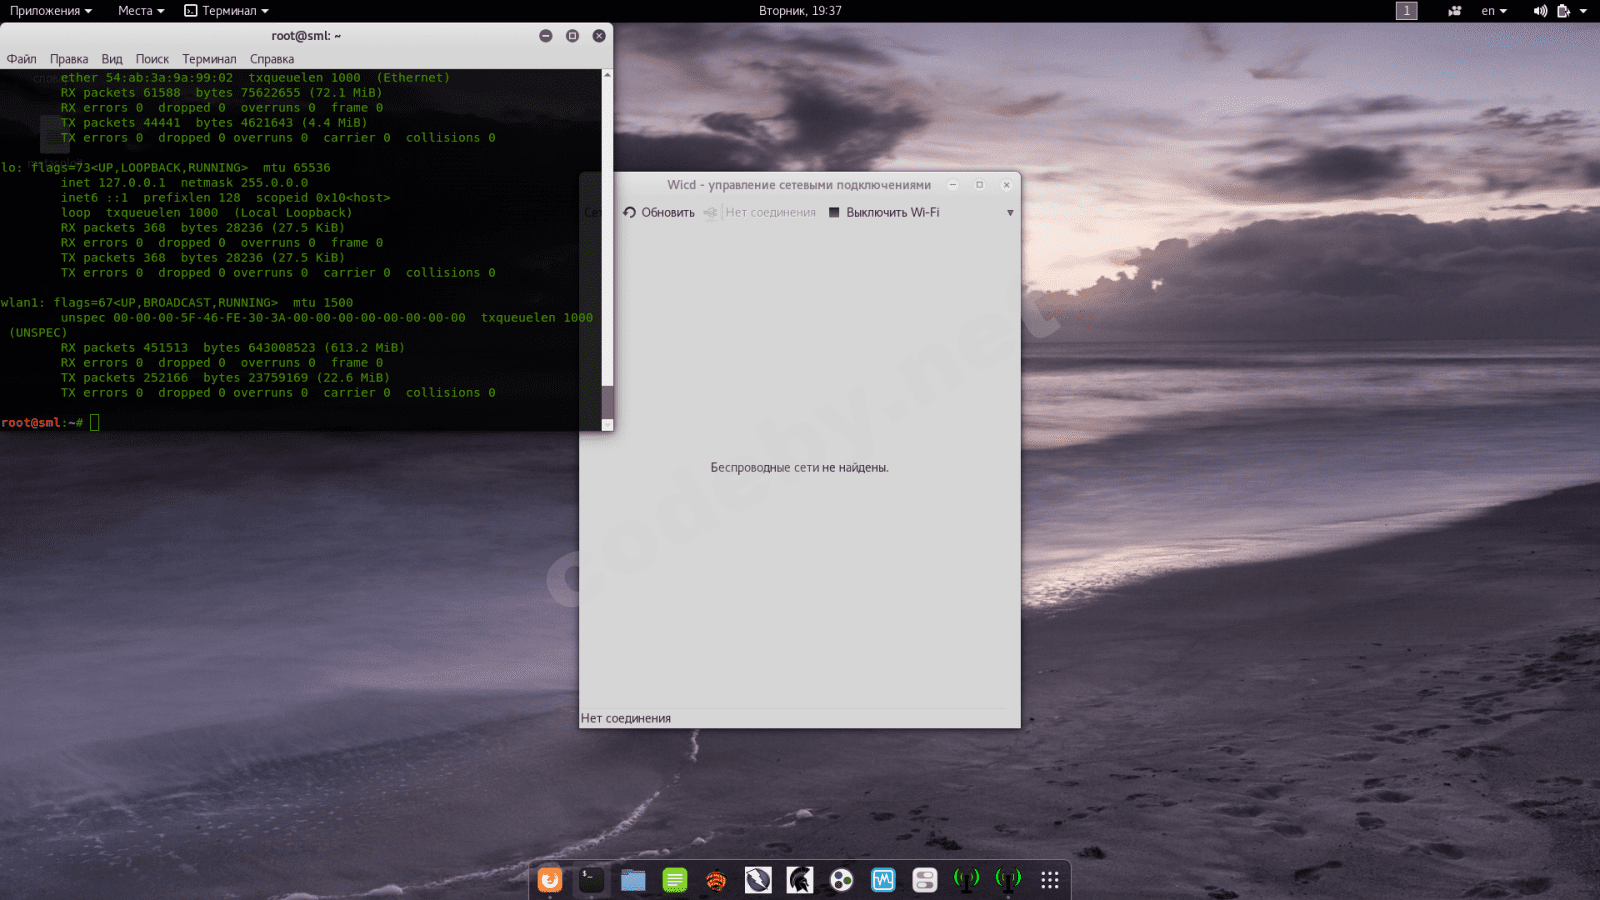Switch to workspace 1 indicator
Image resolution: width=1600 pixels, height=900 pixels.
coord(1406,11)
